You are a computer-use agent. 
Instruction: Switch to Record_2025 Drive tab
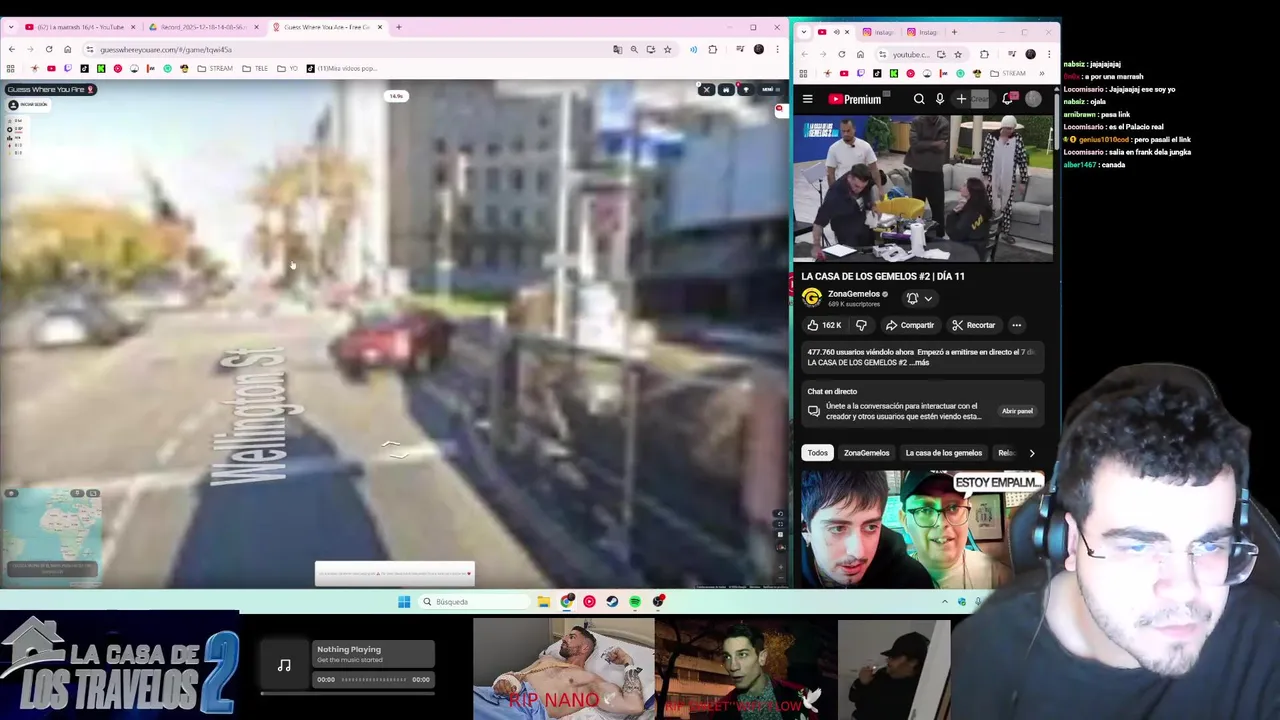pyautogui.click(x=202, y=27)
